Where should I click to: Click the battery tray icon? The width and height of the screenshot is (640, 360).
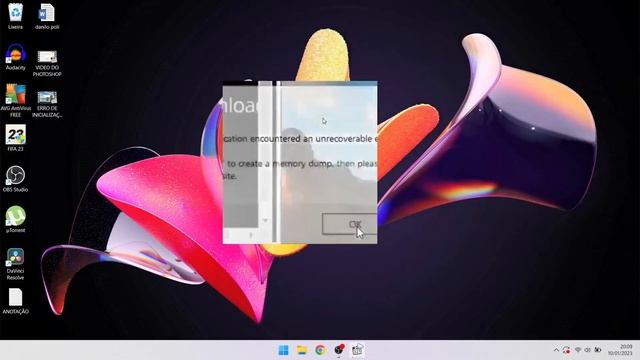[x=598, y=350]
